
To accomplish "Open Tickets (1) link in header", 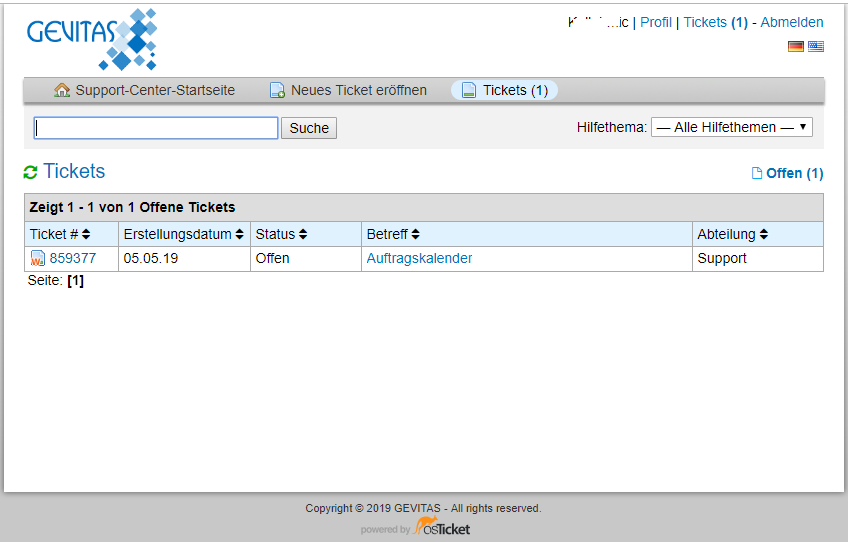I will (716, 22).
